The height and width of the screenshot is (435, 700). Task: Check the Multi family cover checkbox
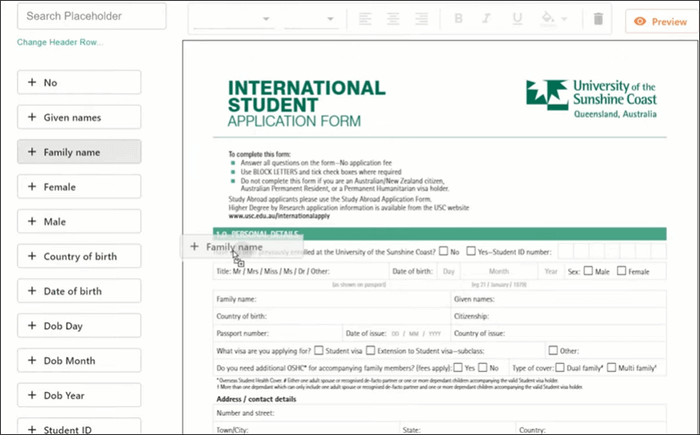coord(612,368)
